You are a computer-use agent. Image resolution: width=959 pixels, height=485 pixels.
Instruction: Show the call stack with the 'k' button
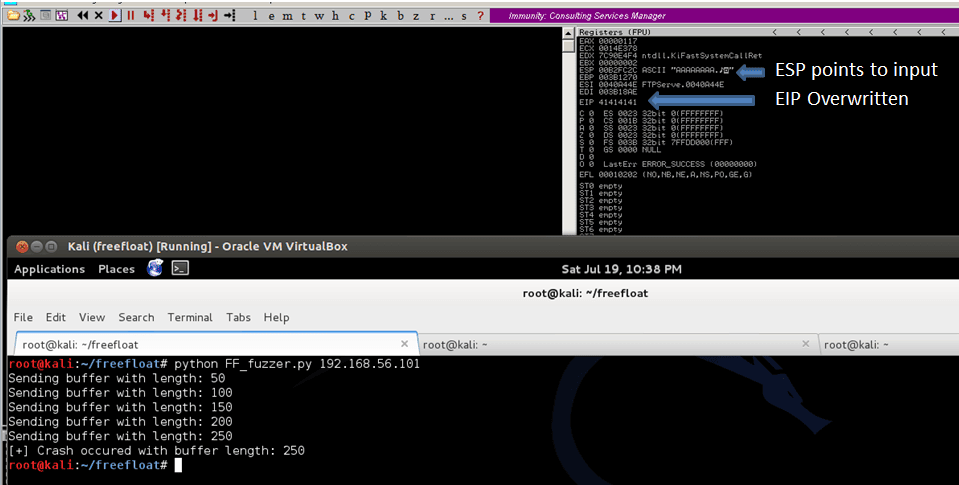[383, 17]
